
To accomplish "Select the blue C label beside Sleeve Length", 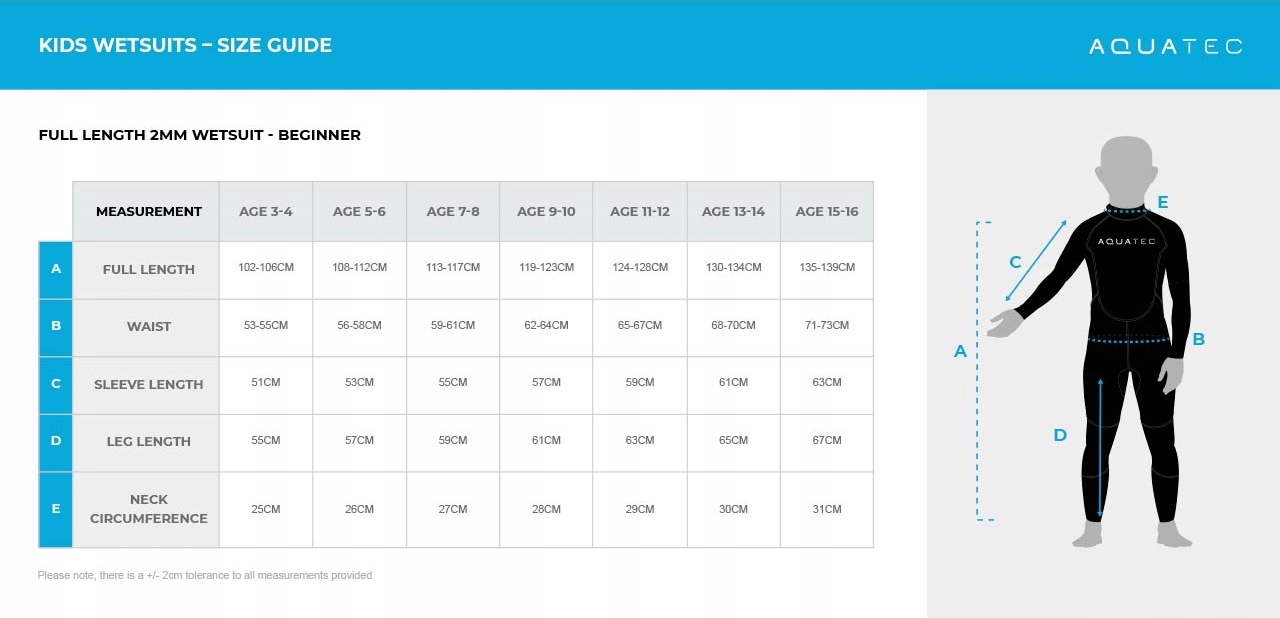I will [56, 384].
